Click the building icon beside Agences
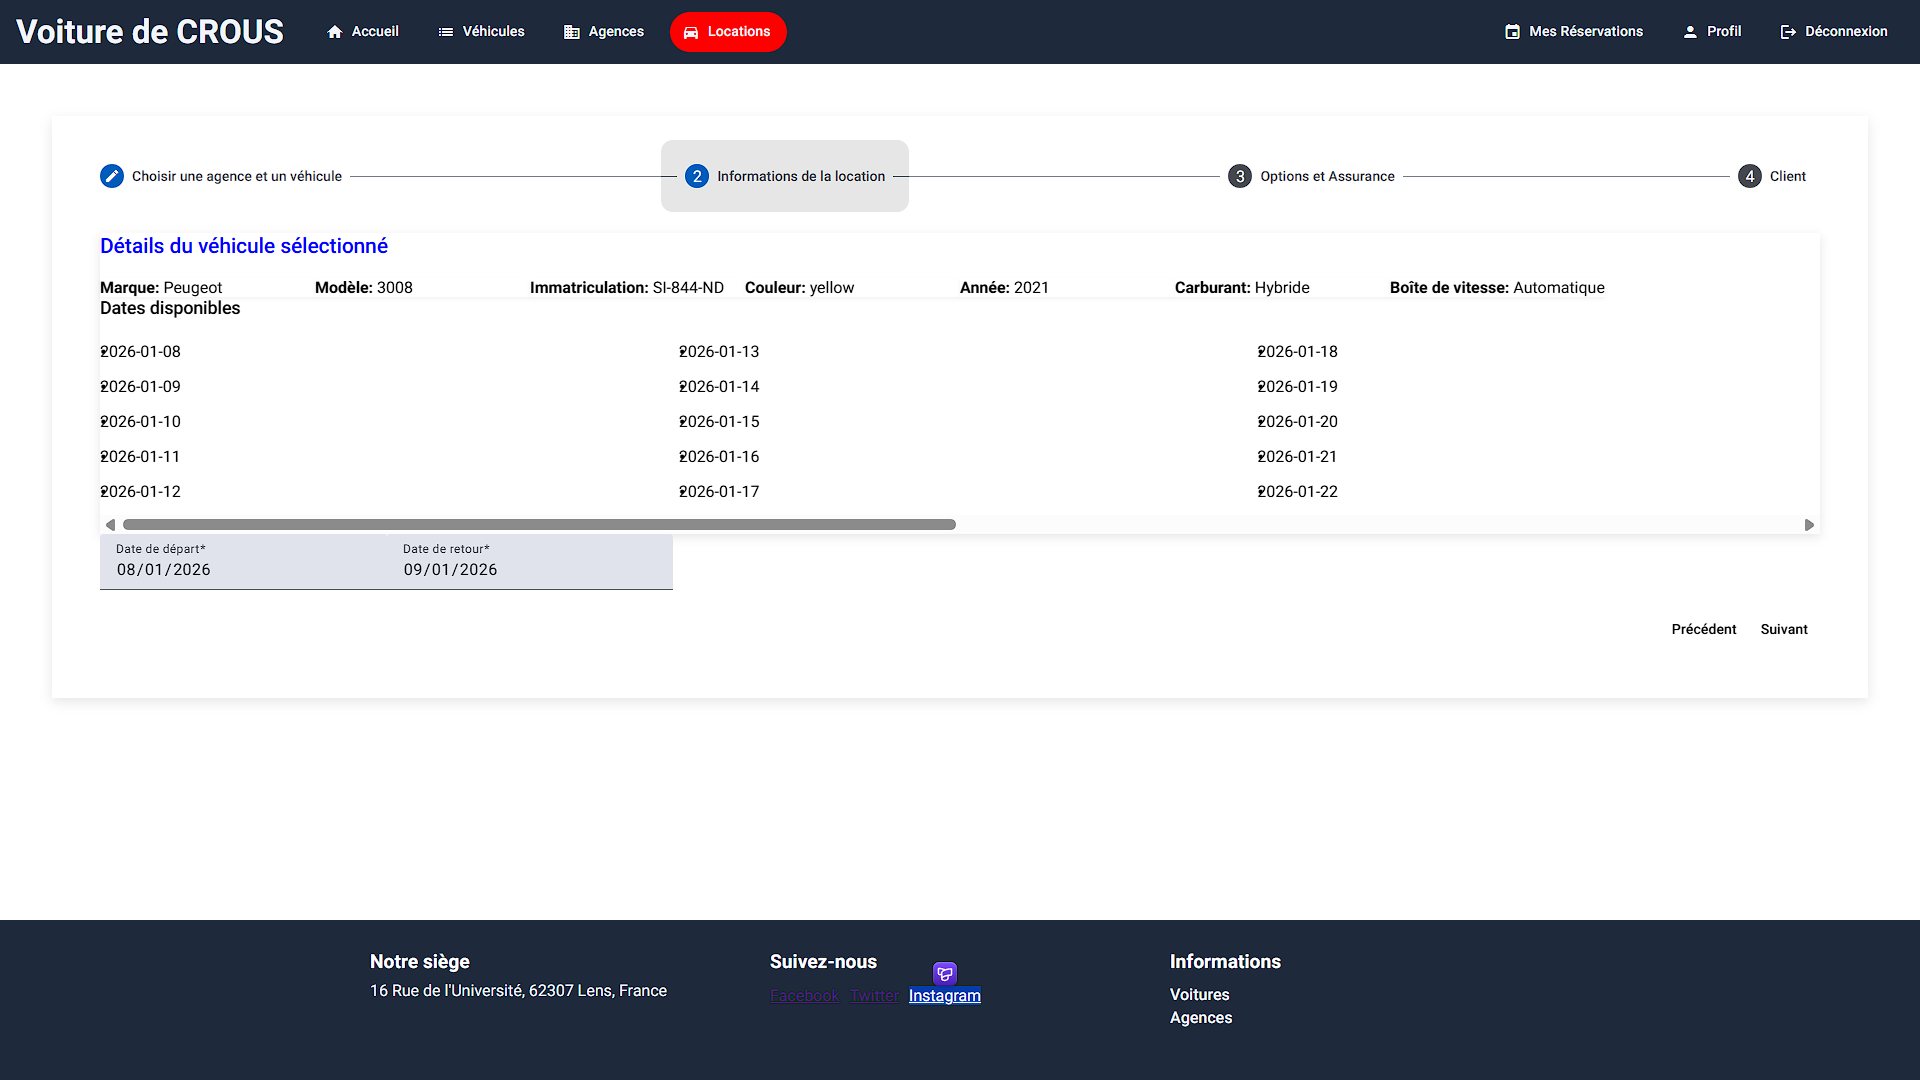This screenshot has height=1080, width=1920. pos(572,32)
